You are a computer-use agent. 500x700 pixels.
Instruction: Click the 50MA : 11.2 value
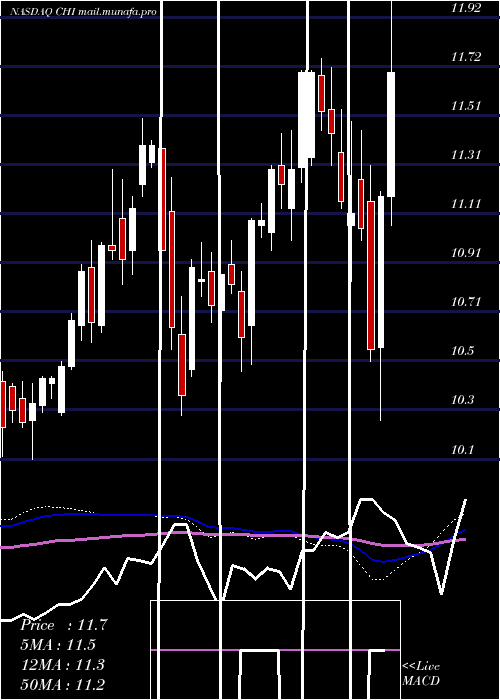(x=63, y=684)
